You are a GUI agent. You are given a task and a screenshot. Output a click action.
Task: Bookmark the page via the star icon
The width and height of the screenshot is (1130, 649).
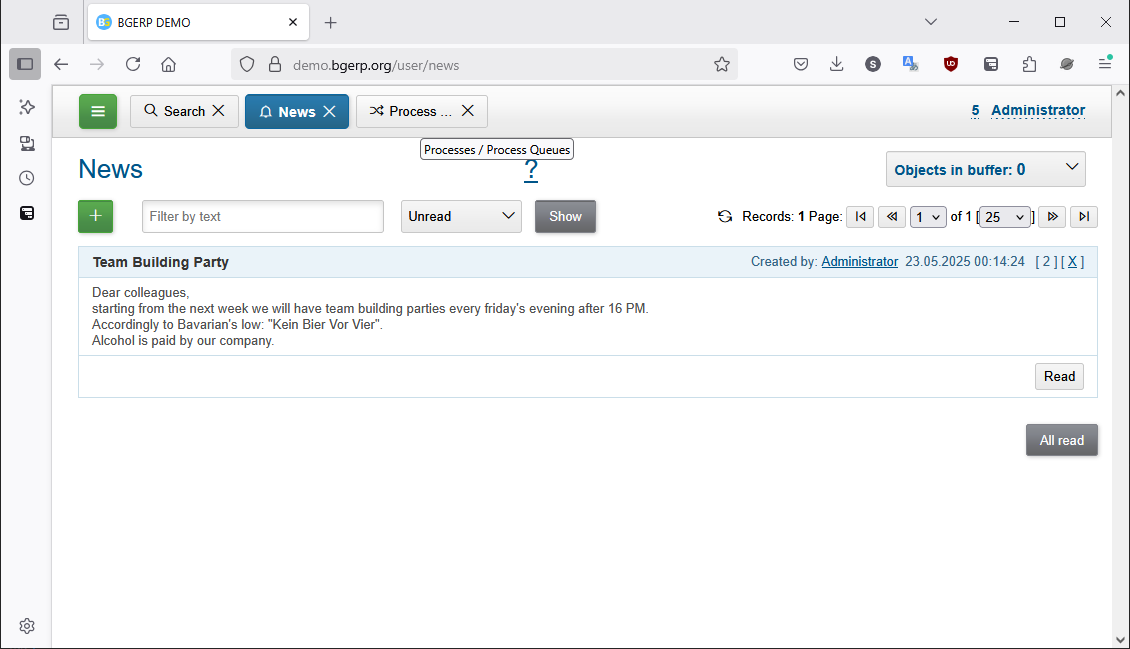click(x=722, y=64)
